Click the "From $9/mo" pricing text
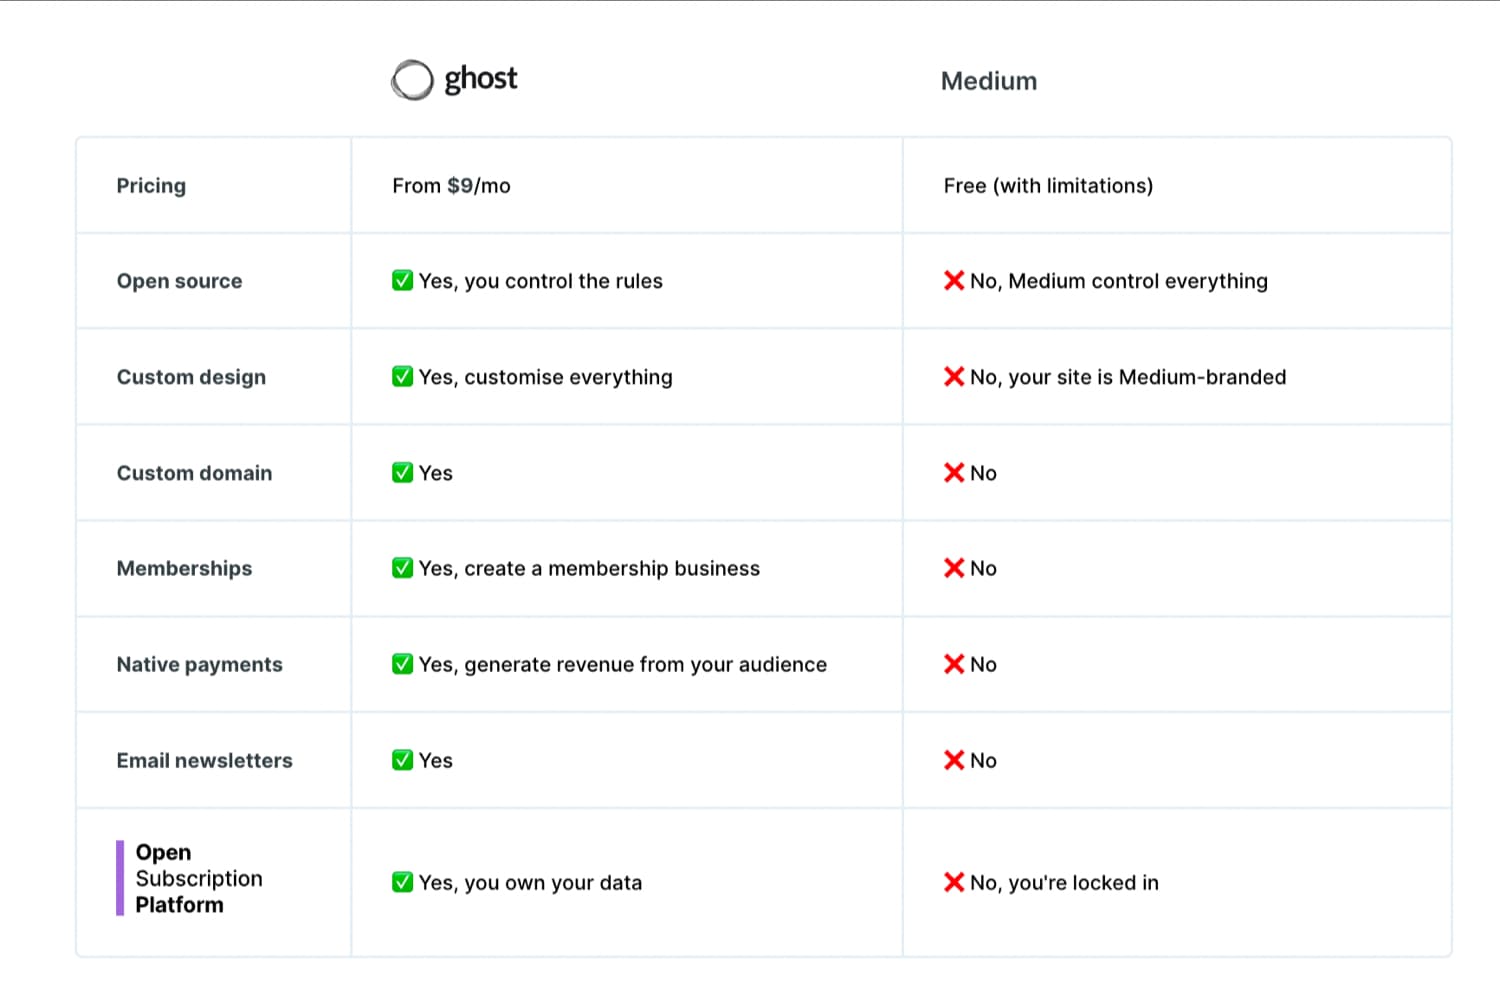 click(451, 186)
